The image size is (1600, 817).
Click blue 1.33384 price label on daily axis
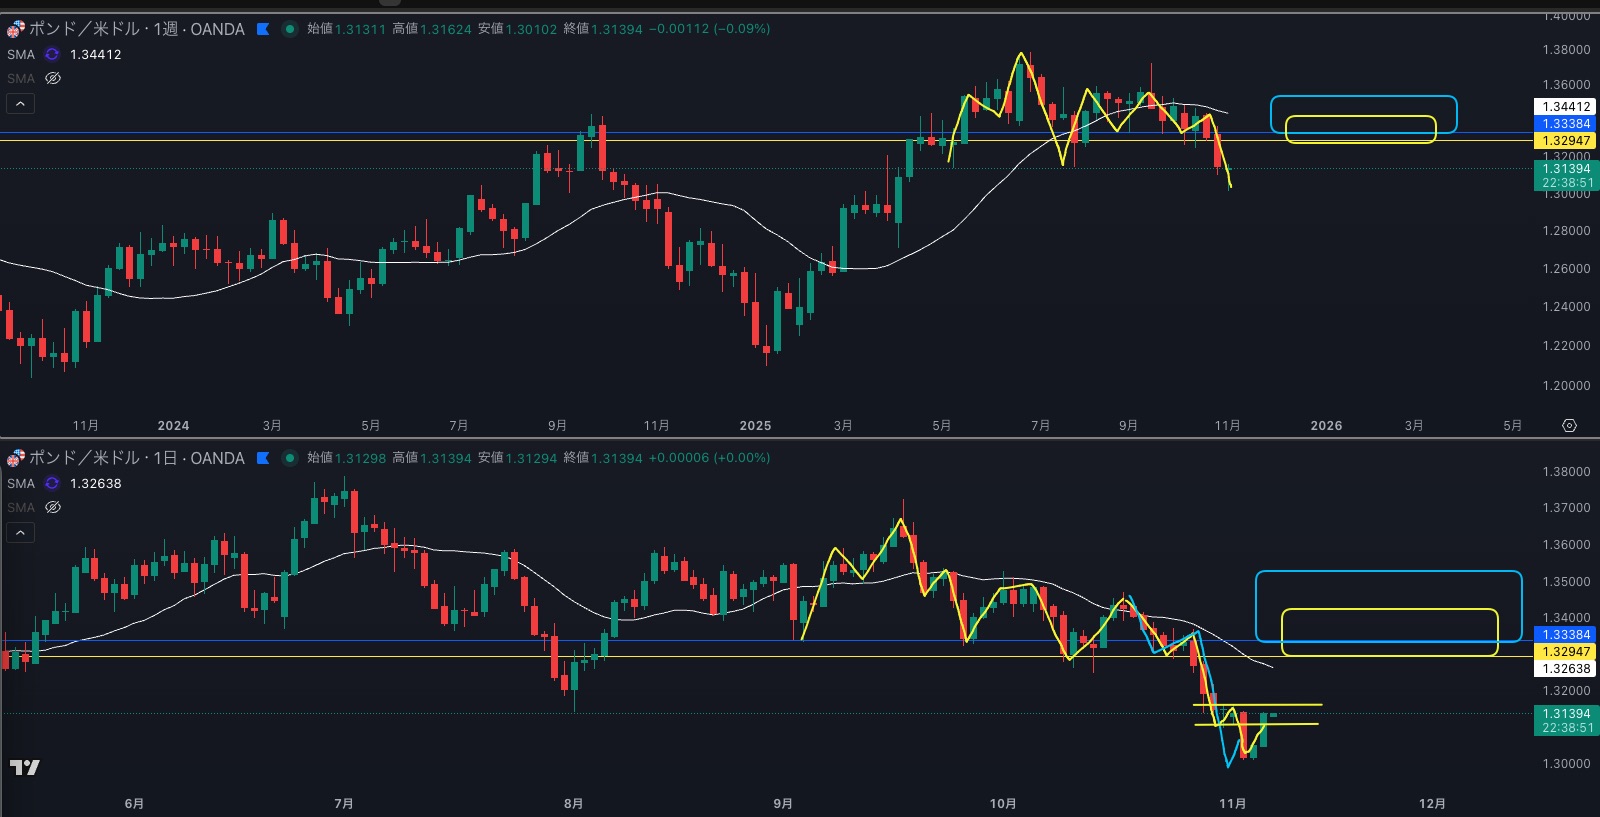coord(1565,635)
